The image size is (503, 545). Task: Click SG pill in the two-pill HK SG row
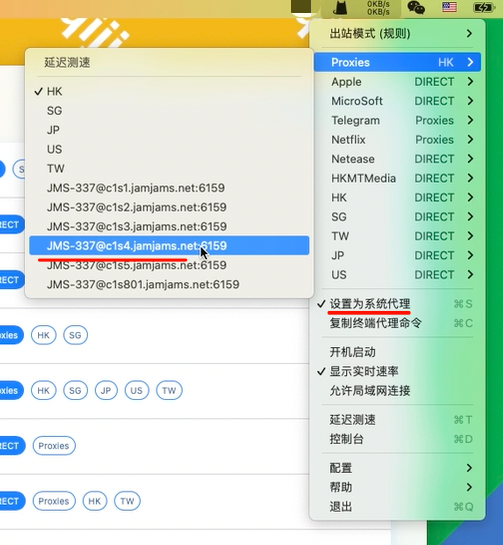(x=75, y=335)
